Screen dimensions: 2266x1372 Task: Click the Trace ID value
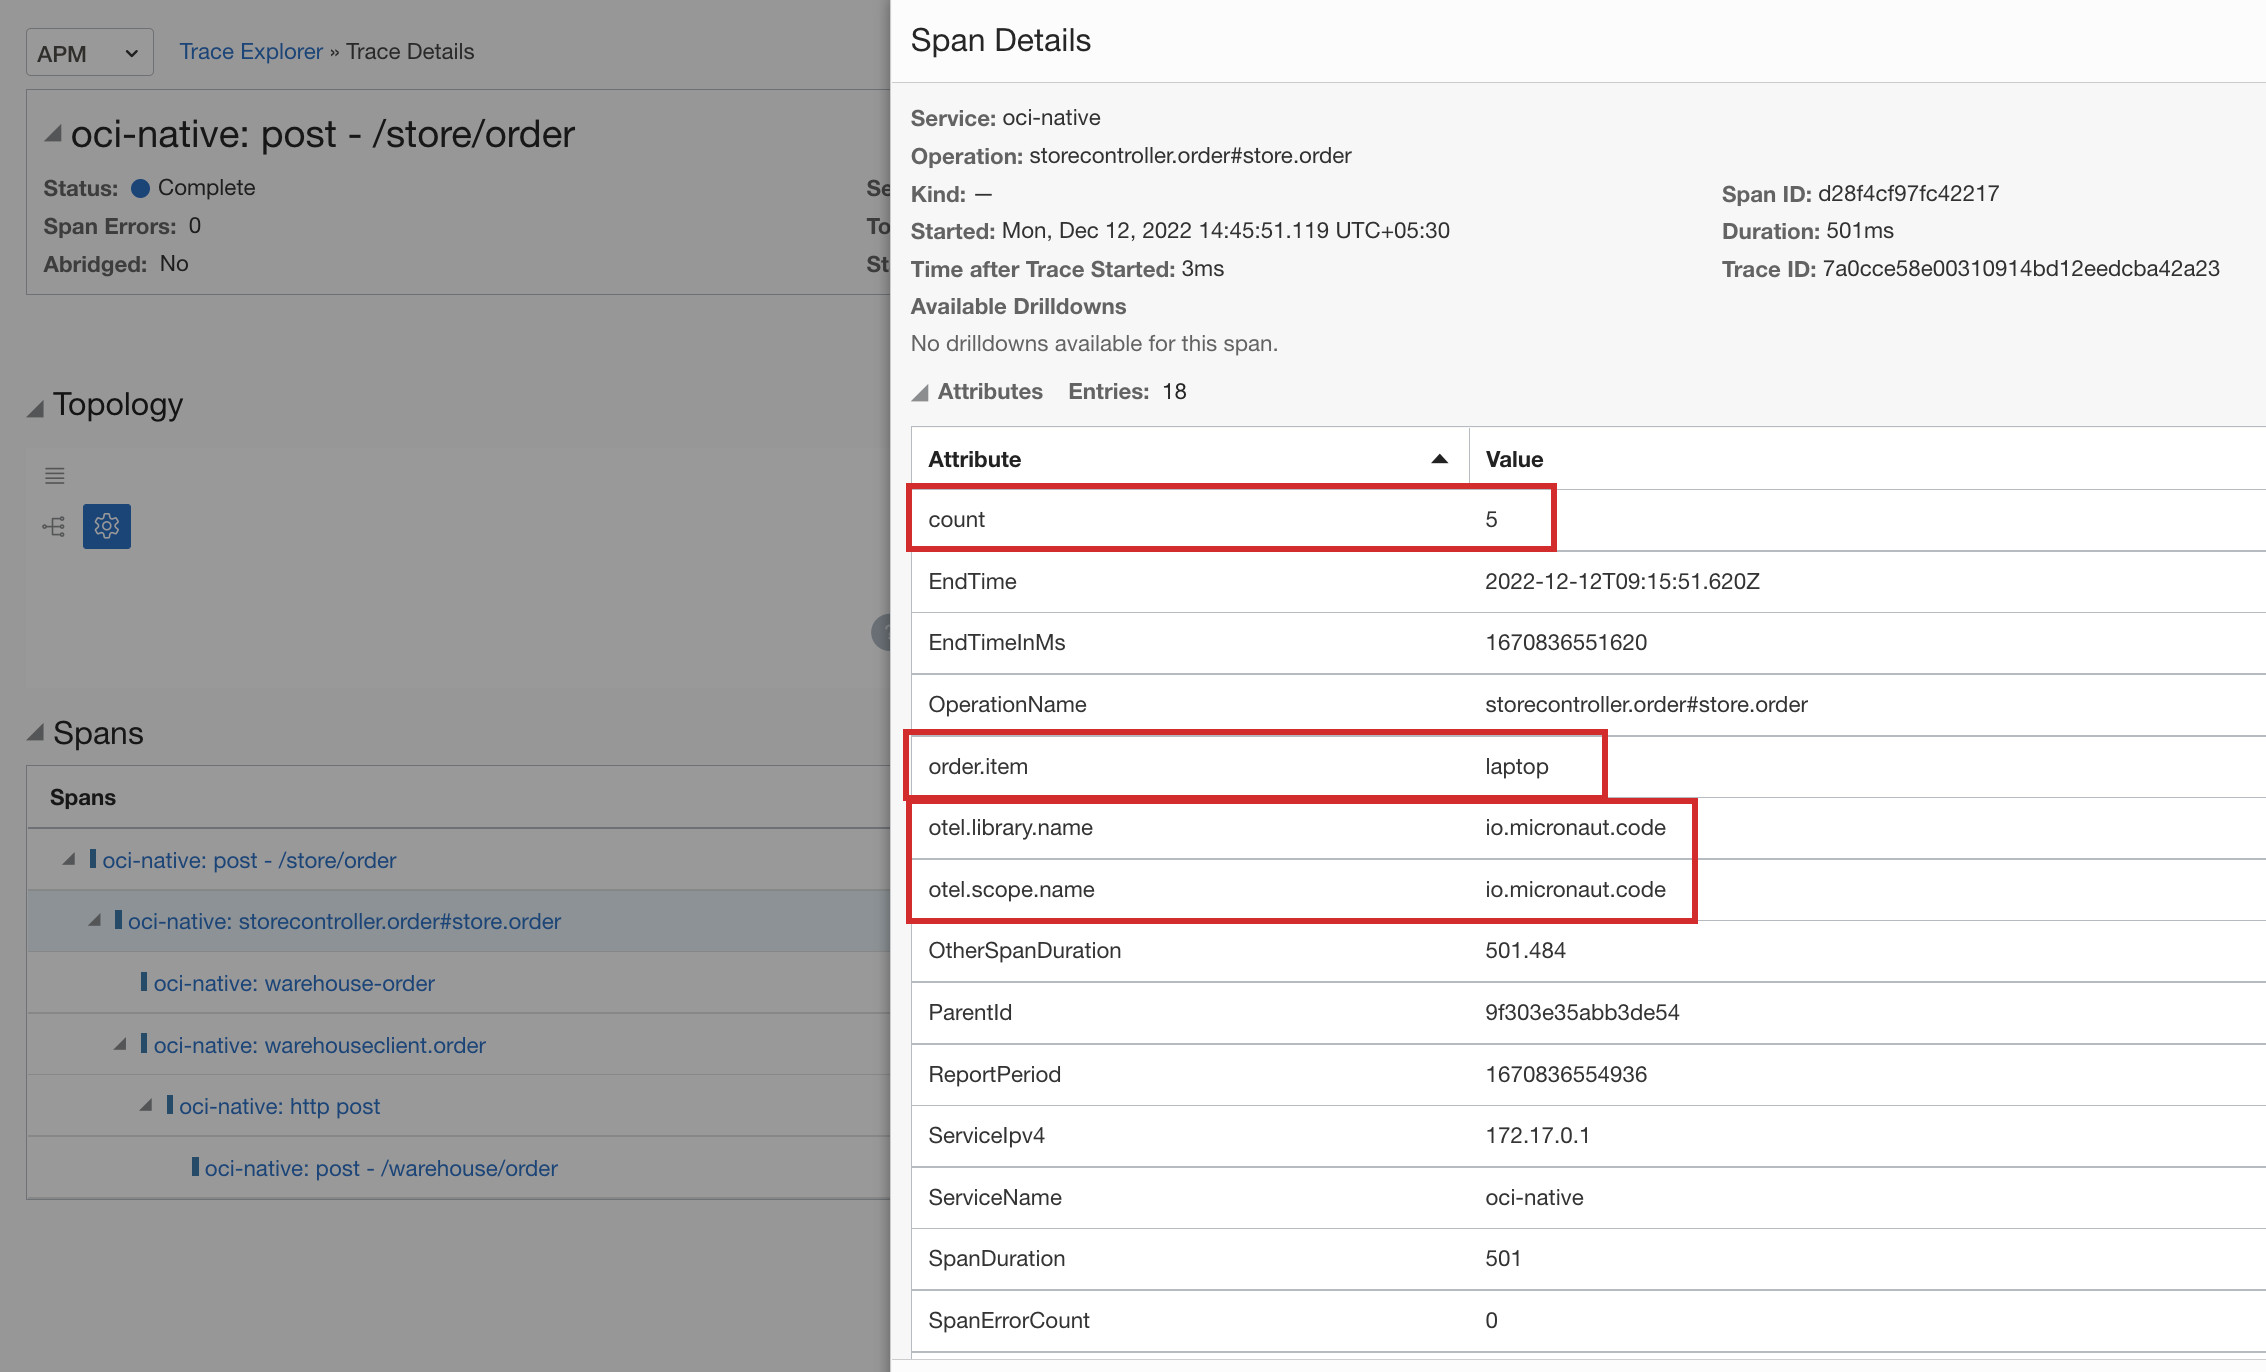[2020, 269]
